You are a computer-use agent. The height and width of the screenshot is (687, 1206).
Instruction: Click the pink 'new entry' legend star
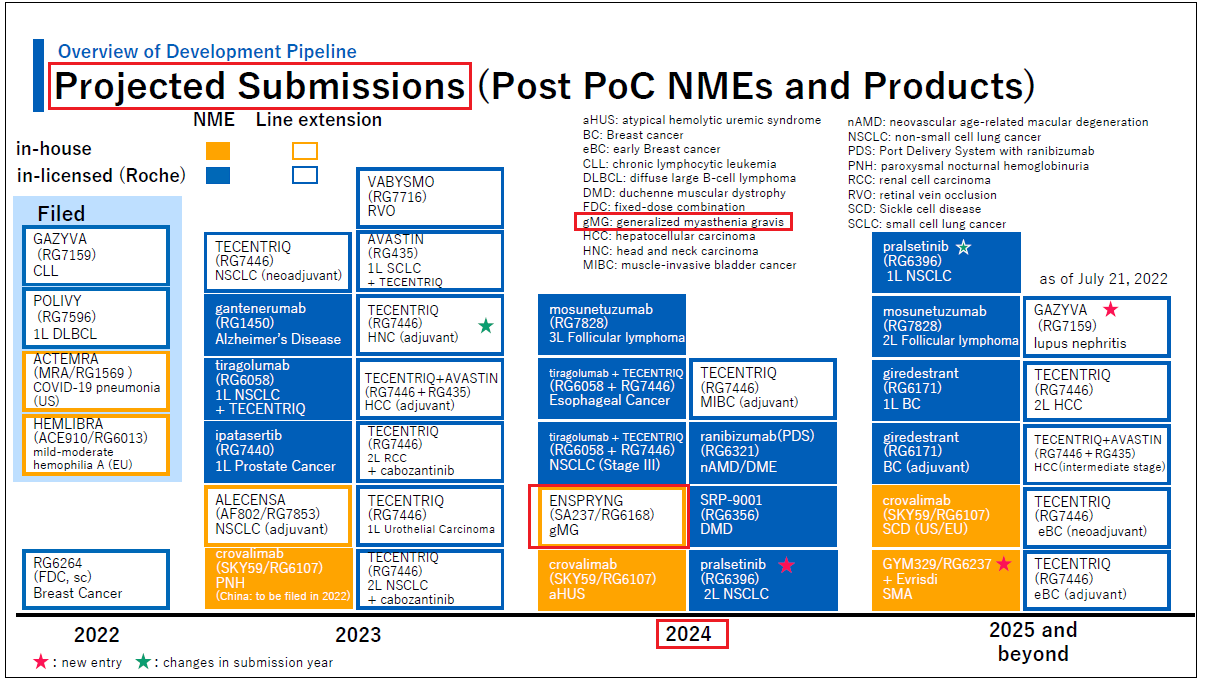point(40,662)
